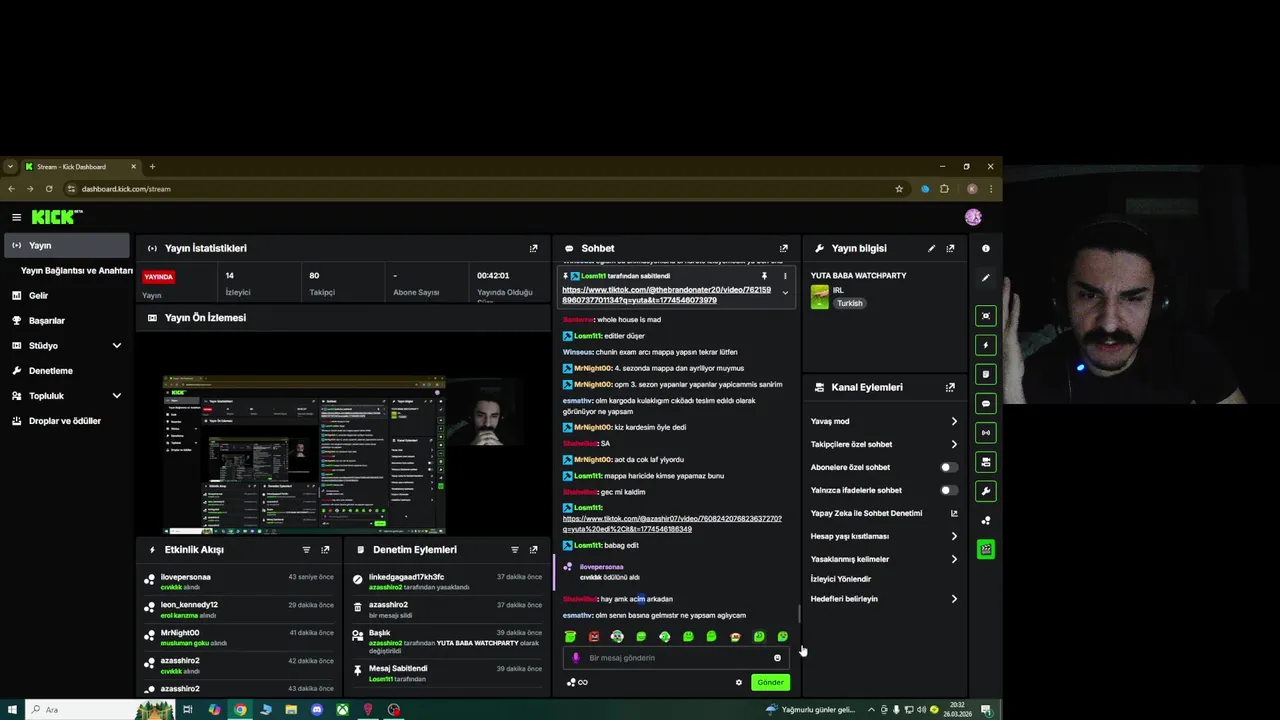Image resolution: width=1280 pixels, height=720 pixels.
Task: Click the Kick logo
Action: click(x=57, y=217)
